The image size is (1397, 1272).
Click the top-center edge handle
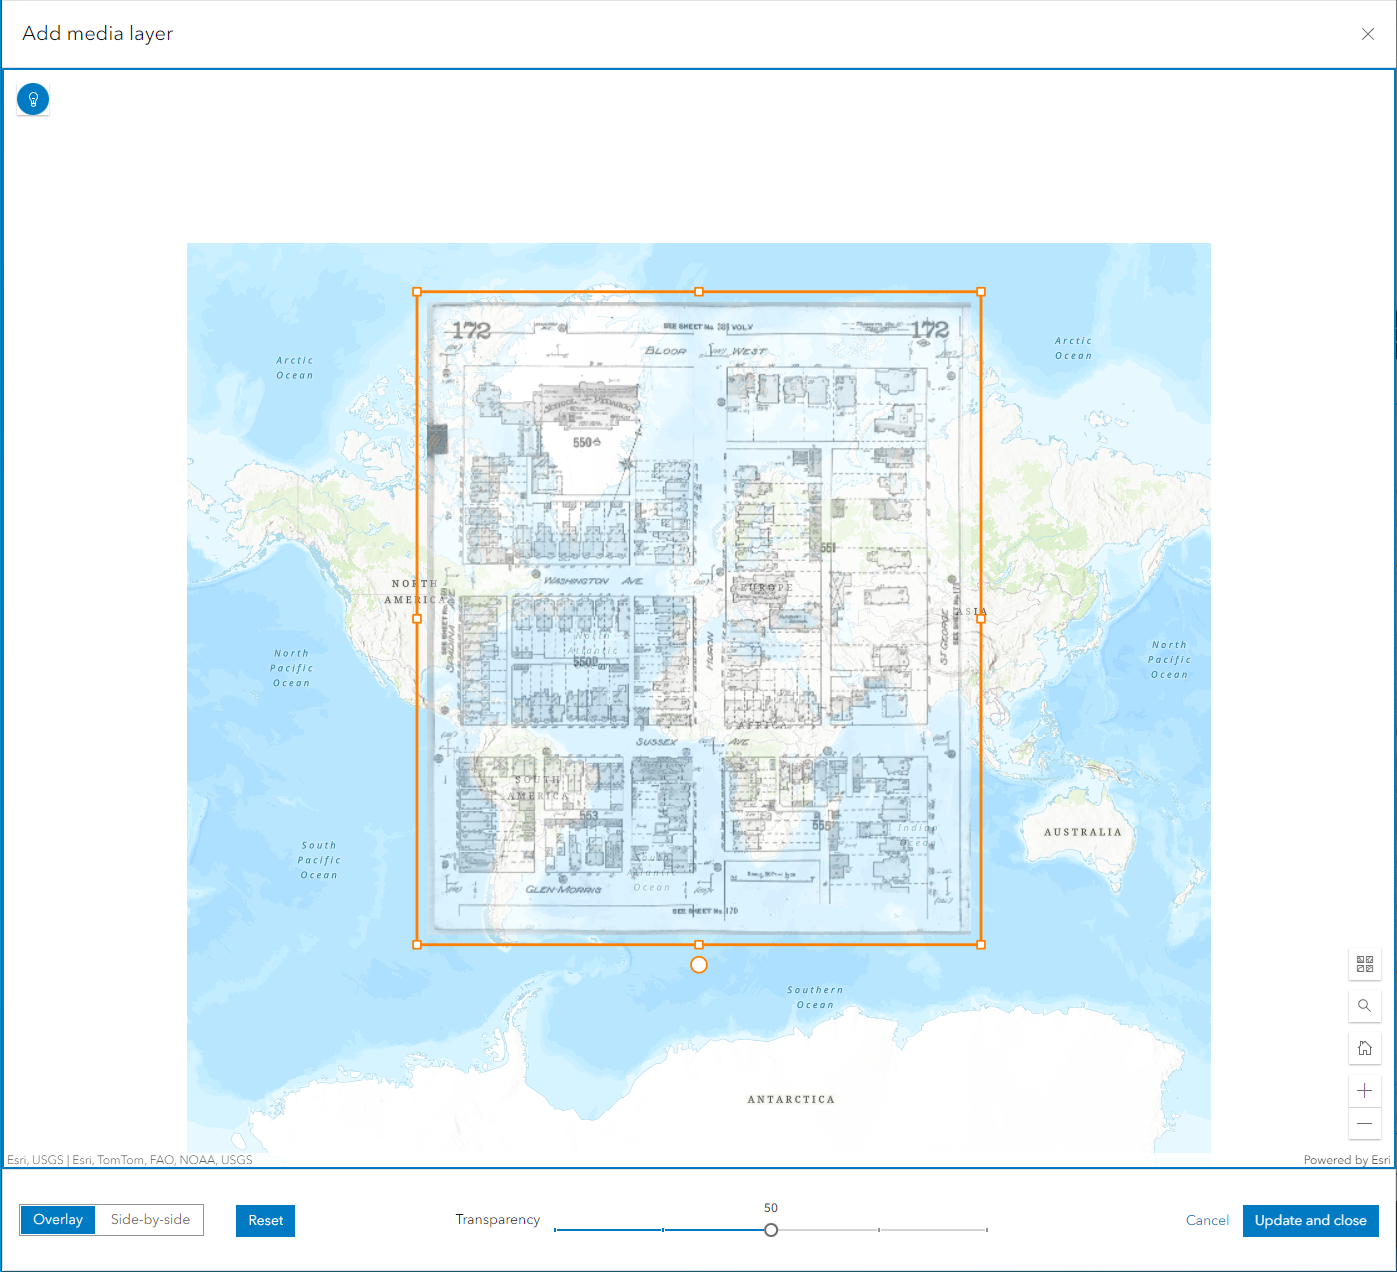coord(699,292)
